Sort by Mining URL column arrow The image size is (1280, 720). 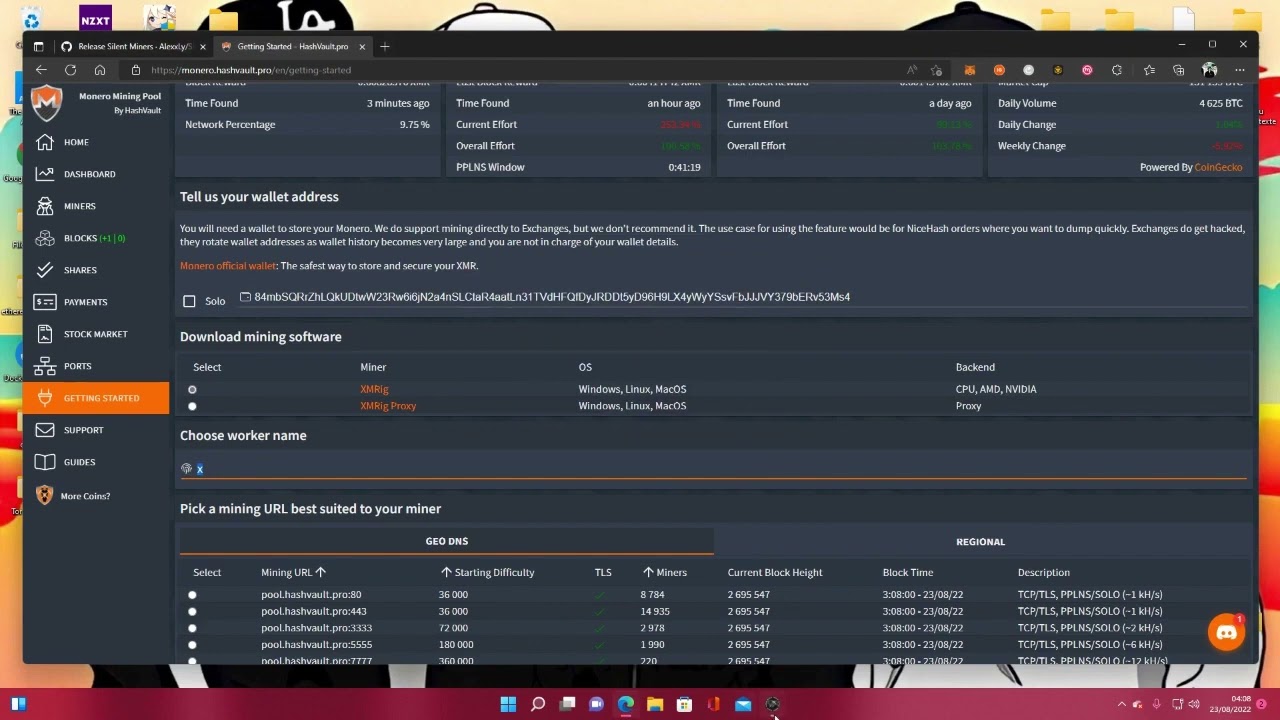coord(320,572)
